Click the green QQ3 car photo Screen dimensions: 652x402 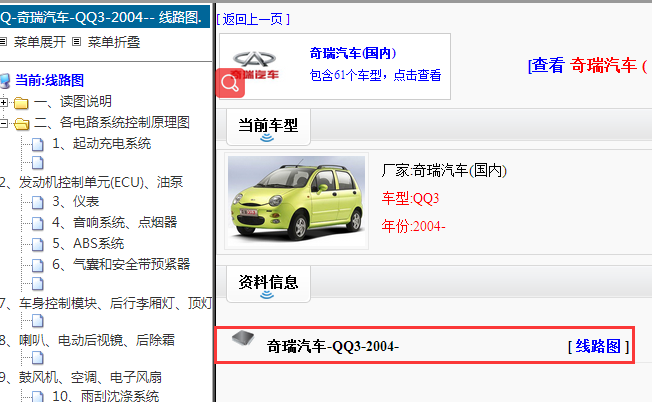tap(296, 201)
